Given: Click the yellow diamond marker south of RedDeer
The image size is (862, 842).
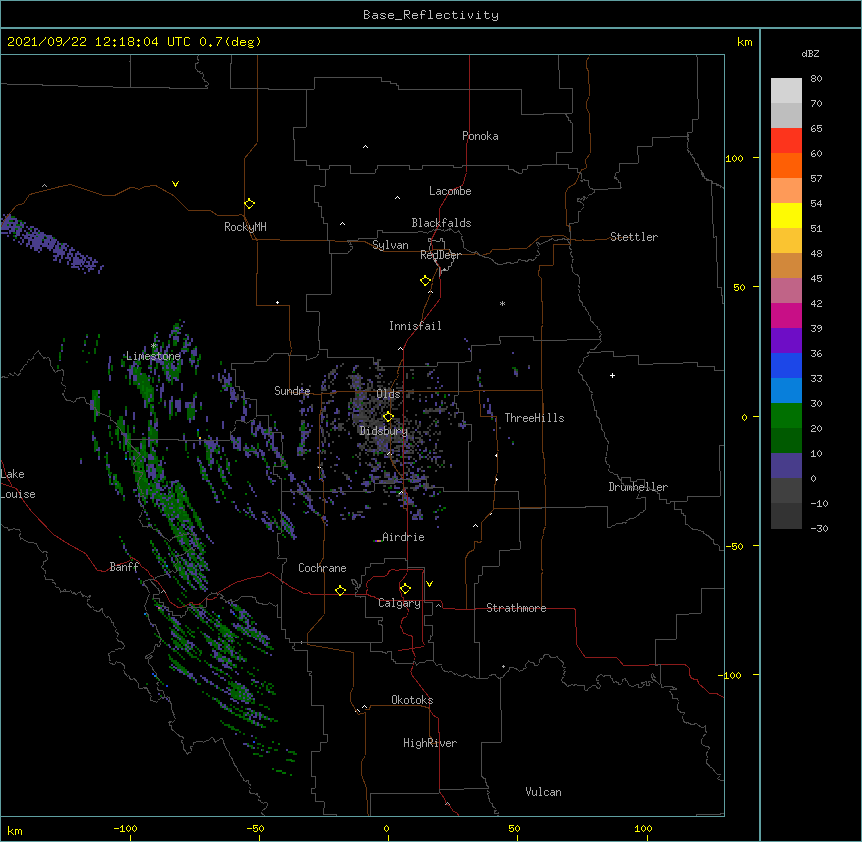Looking at the screenshot, I should [426, 281].
